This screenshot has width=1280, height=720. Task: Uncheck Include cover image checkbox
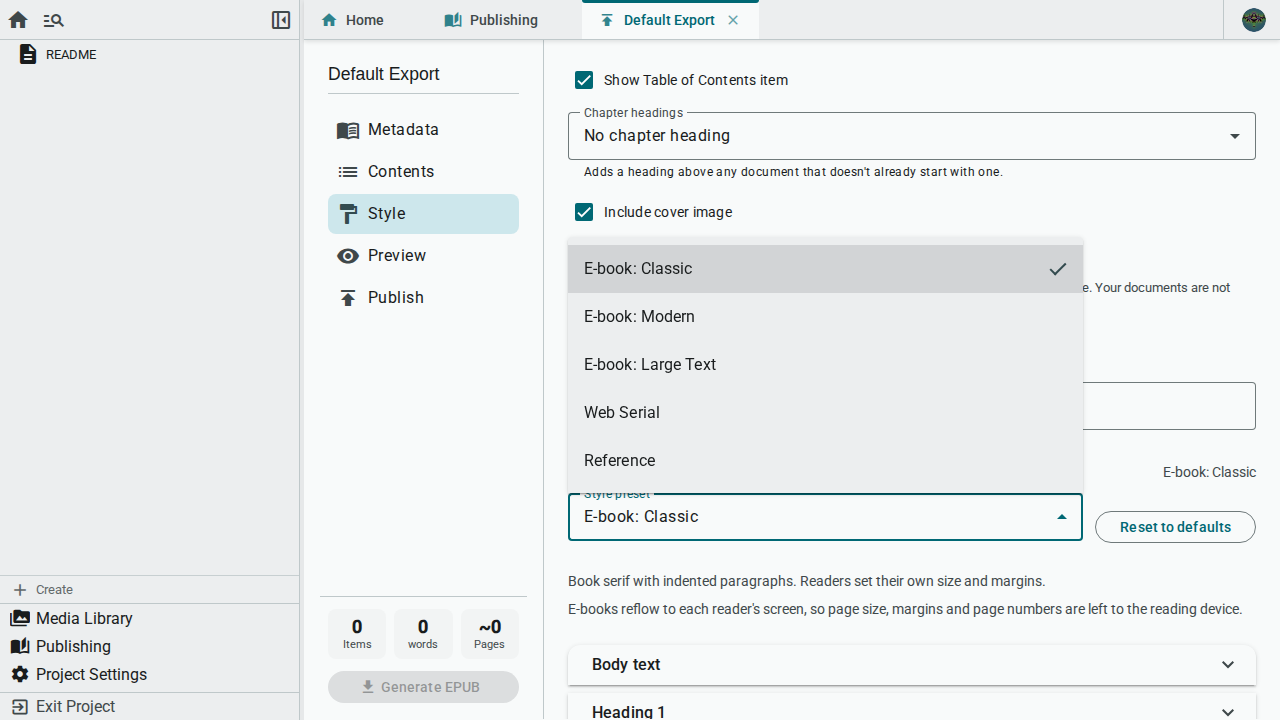pyautogui.click(x=584, y=212)
